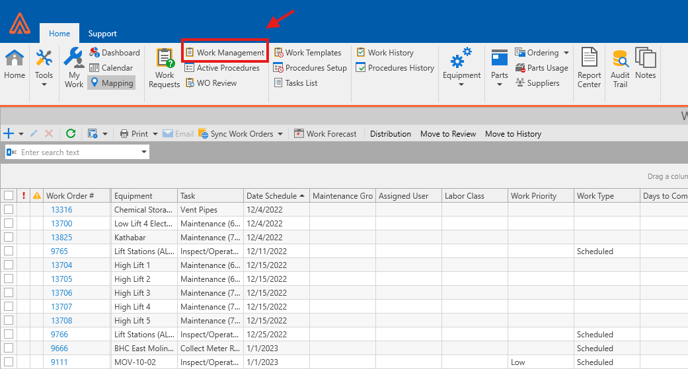Expand the Ordering dropdown arrow
688x369 pixels.
coord(566,53)
